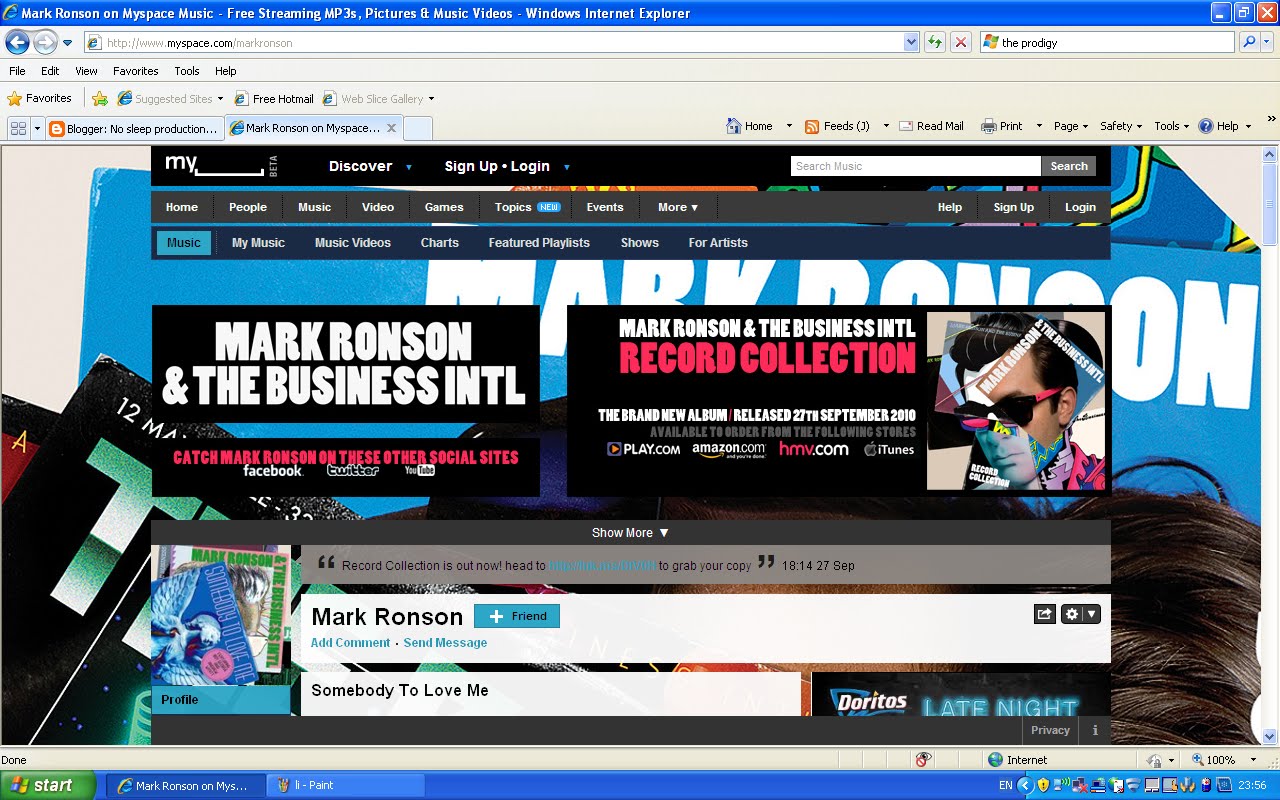
Task: Click the Twitter logo in the banner
Action: pos(353,470)
